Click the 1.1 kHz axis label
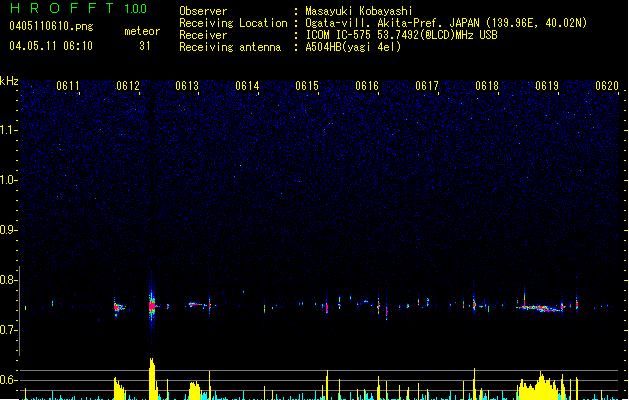629x400 pixels. (9, 130)
